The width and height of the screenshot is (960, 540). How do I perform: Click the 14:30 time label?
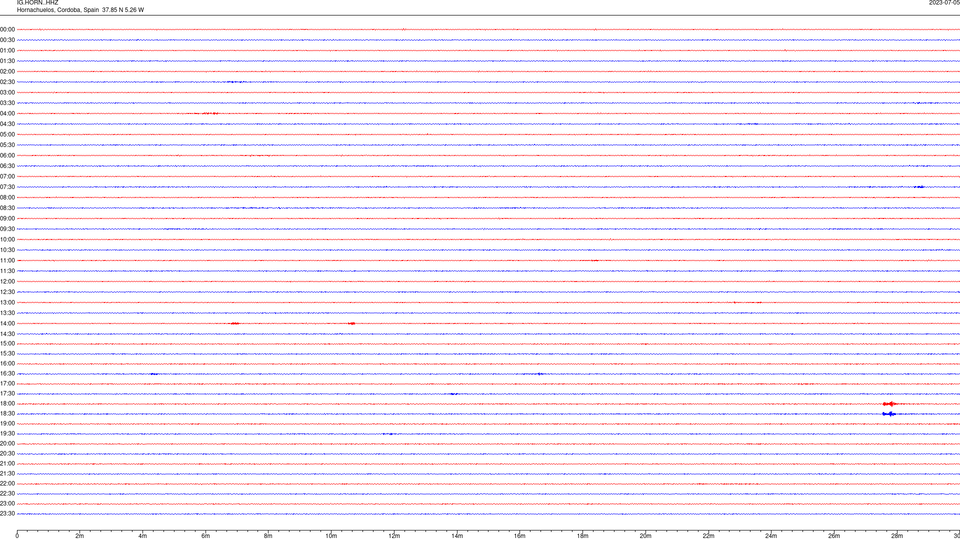click(x=7, y=334)
